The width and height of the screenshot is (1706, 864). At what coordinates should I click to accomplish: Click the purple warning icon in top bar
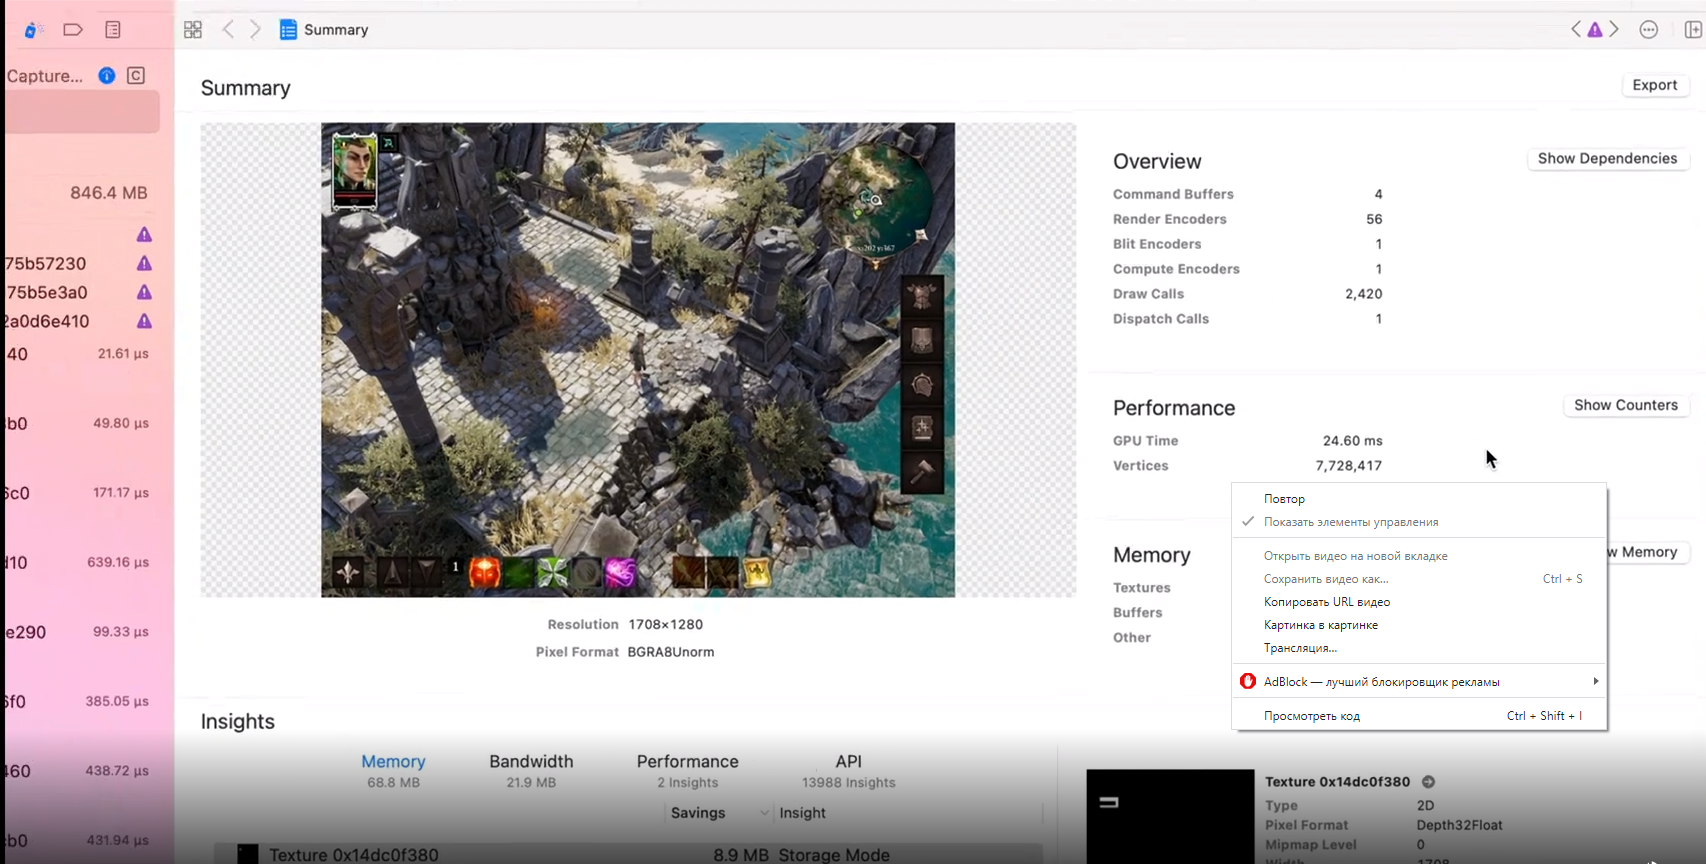1595,30
